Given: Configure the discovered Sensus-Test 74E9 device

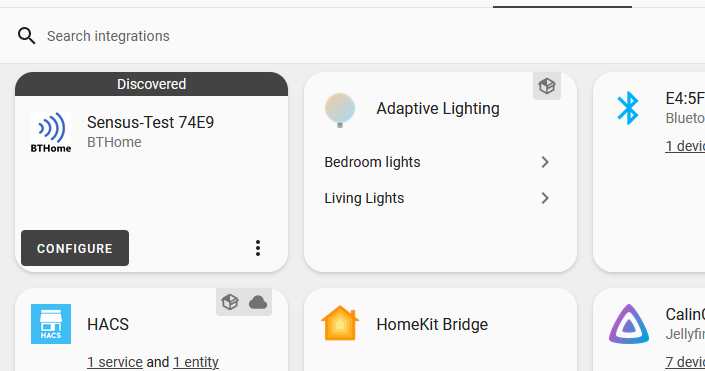Looking at the screenshot, I should [75, 248].
